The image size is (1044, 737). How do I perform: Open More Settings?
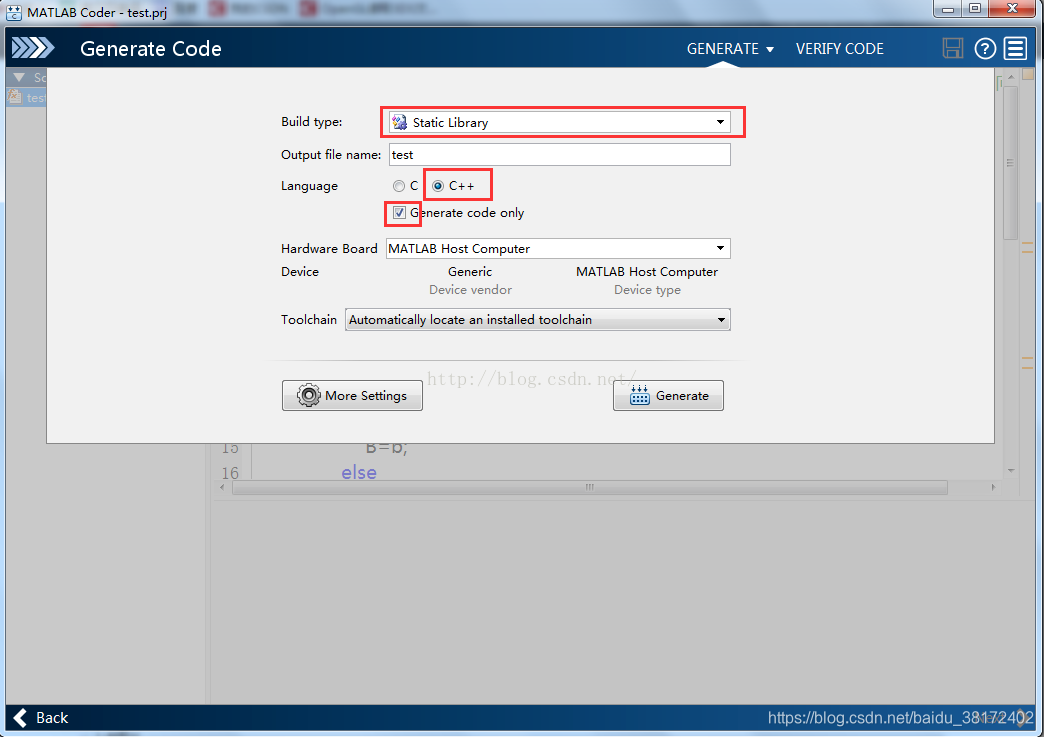[352, 396]
